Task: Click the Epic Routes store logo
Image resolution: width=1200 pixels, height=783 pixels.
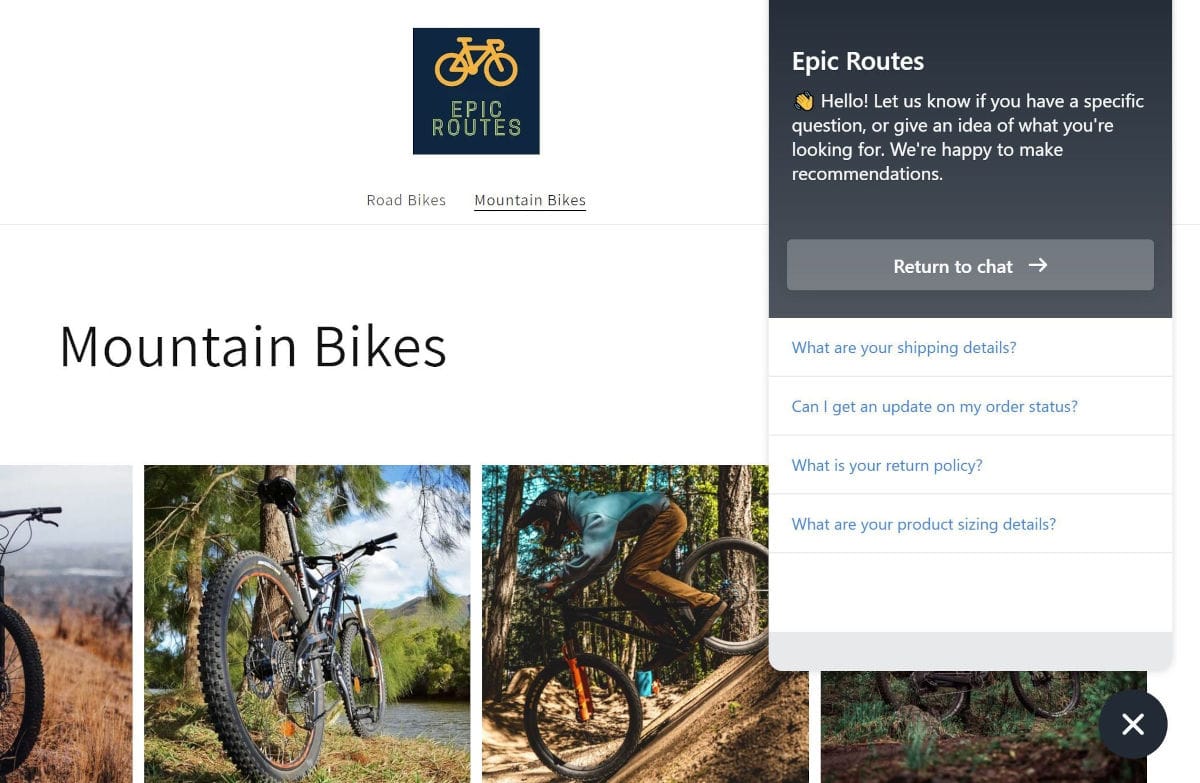Action: pos(476,91)
